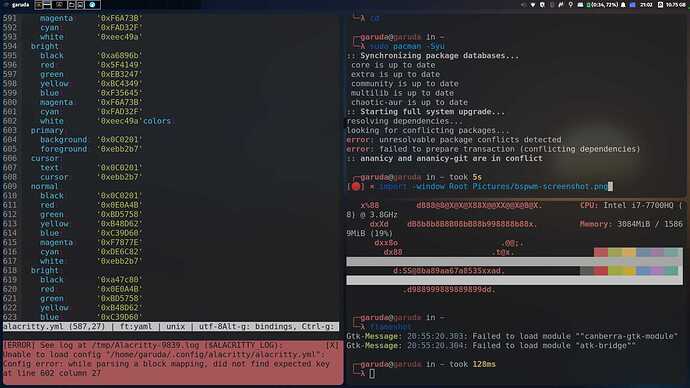
Task: Click the red error status dot in prompt
Action: click(x=356, y=187)
